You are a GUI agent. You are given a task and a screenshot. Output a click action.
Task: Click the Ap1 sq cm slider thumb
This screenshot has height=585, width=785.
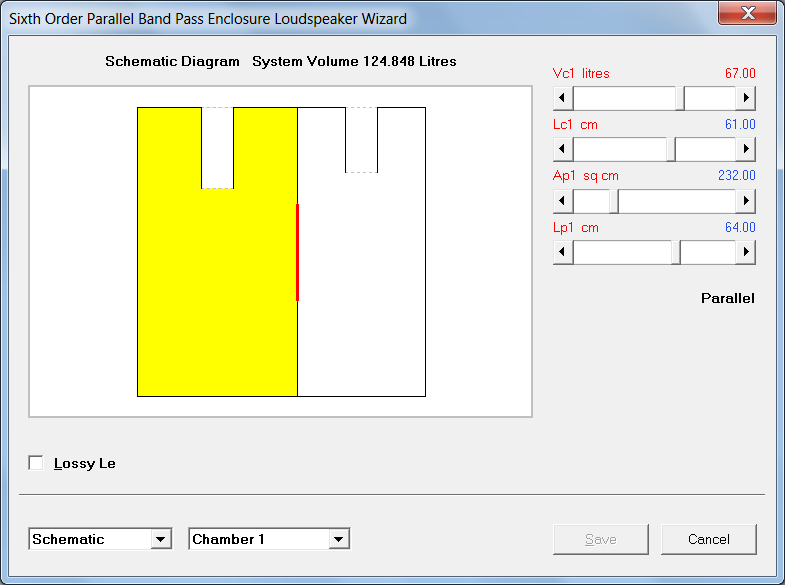tap(614, 201)
